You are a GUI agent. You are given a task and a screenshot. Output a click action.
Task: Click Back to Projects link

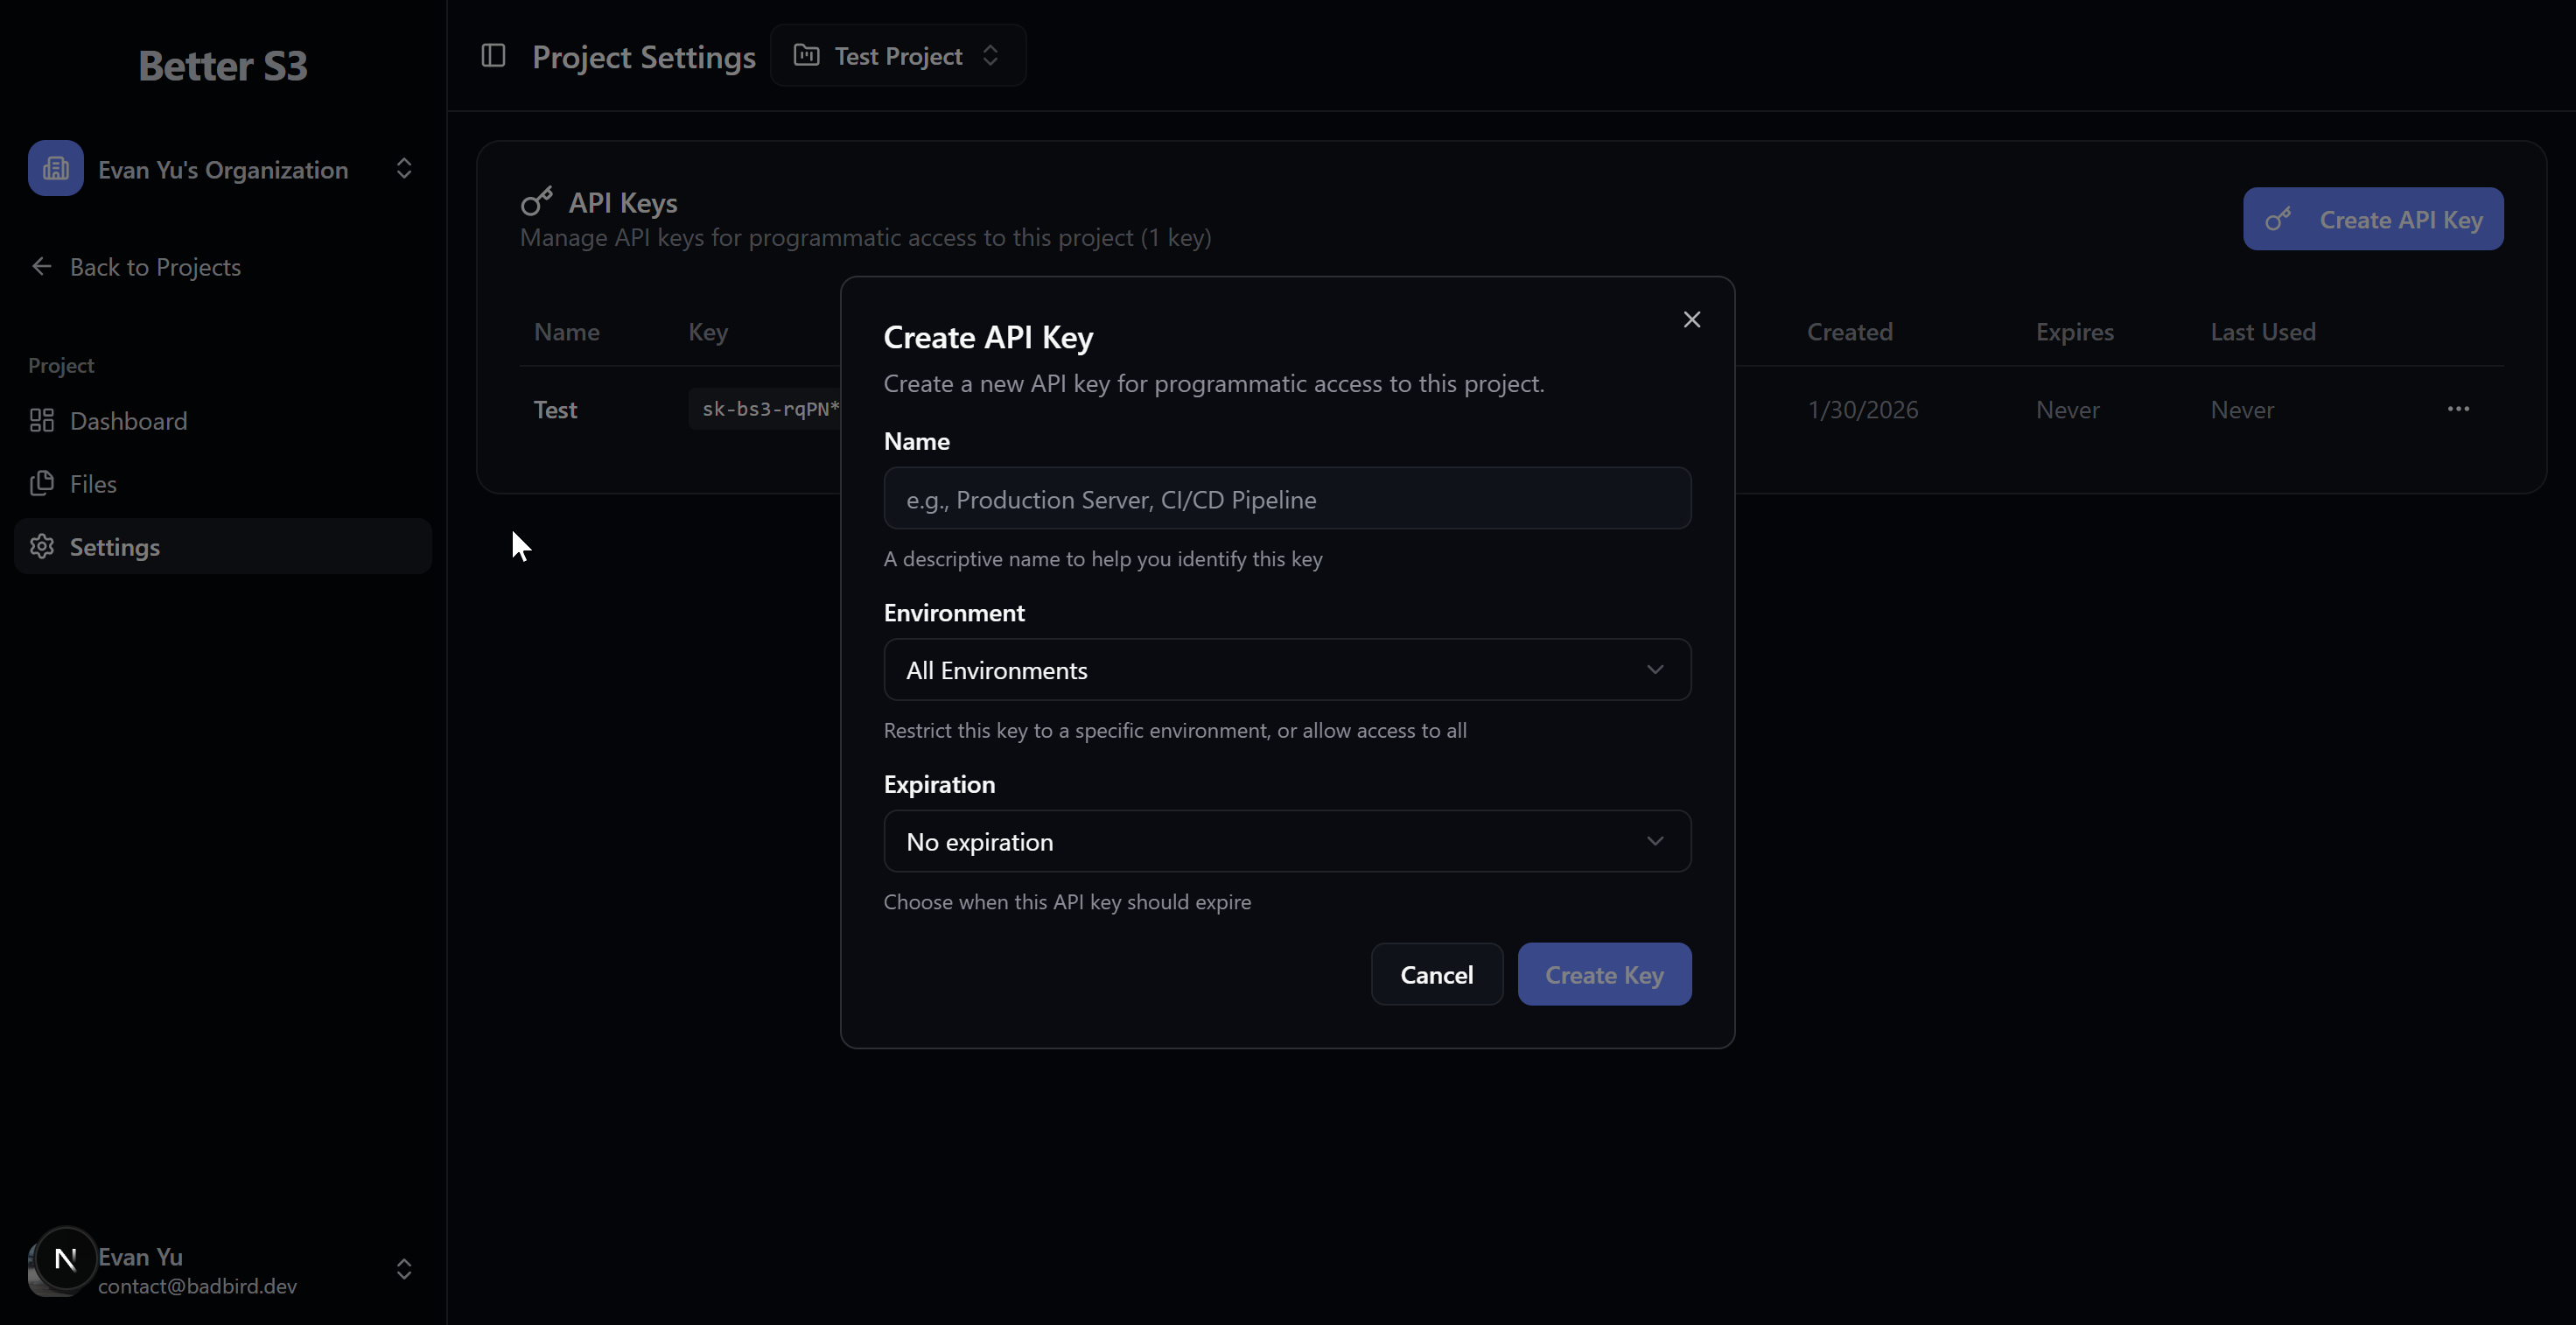click(x=154, y=267)
